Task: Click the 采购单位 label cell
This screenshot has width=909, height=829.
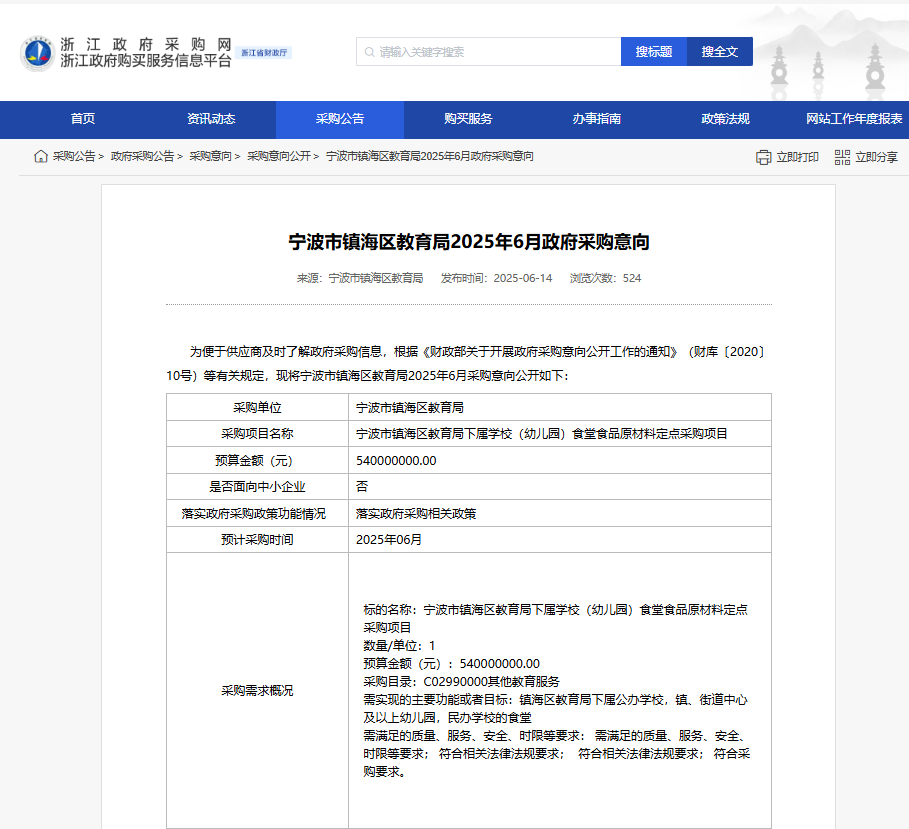Action: (x=257, y=408)
